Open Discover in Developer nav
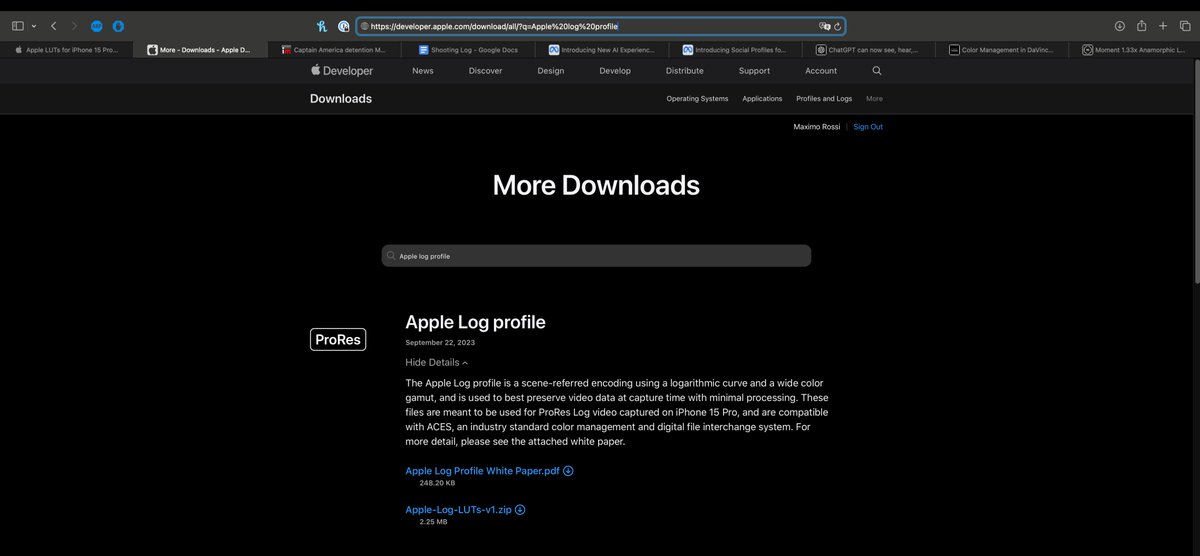 (485, 71)
